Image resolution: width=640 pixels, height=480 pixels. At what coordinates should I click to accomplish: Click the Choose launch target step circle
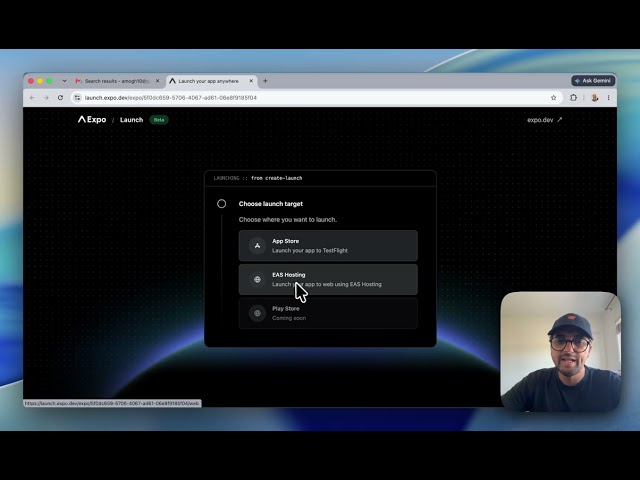click(221, 204)
